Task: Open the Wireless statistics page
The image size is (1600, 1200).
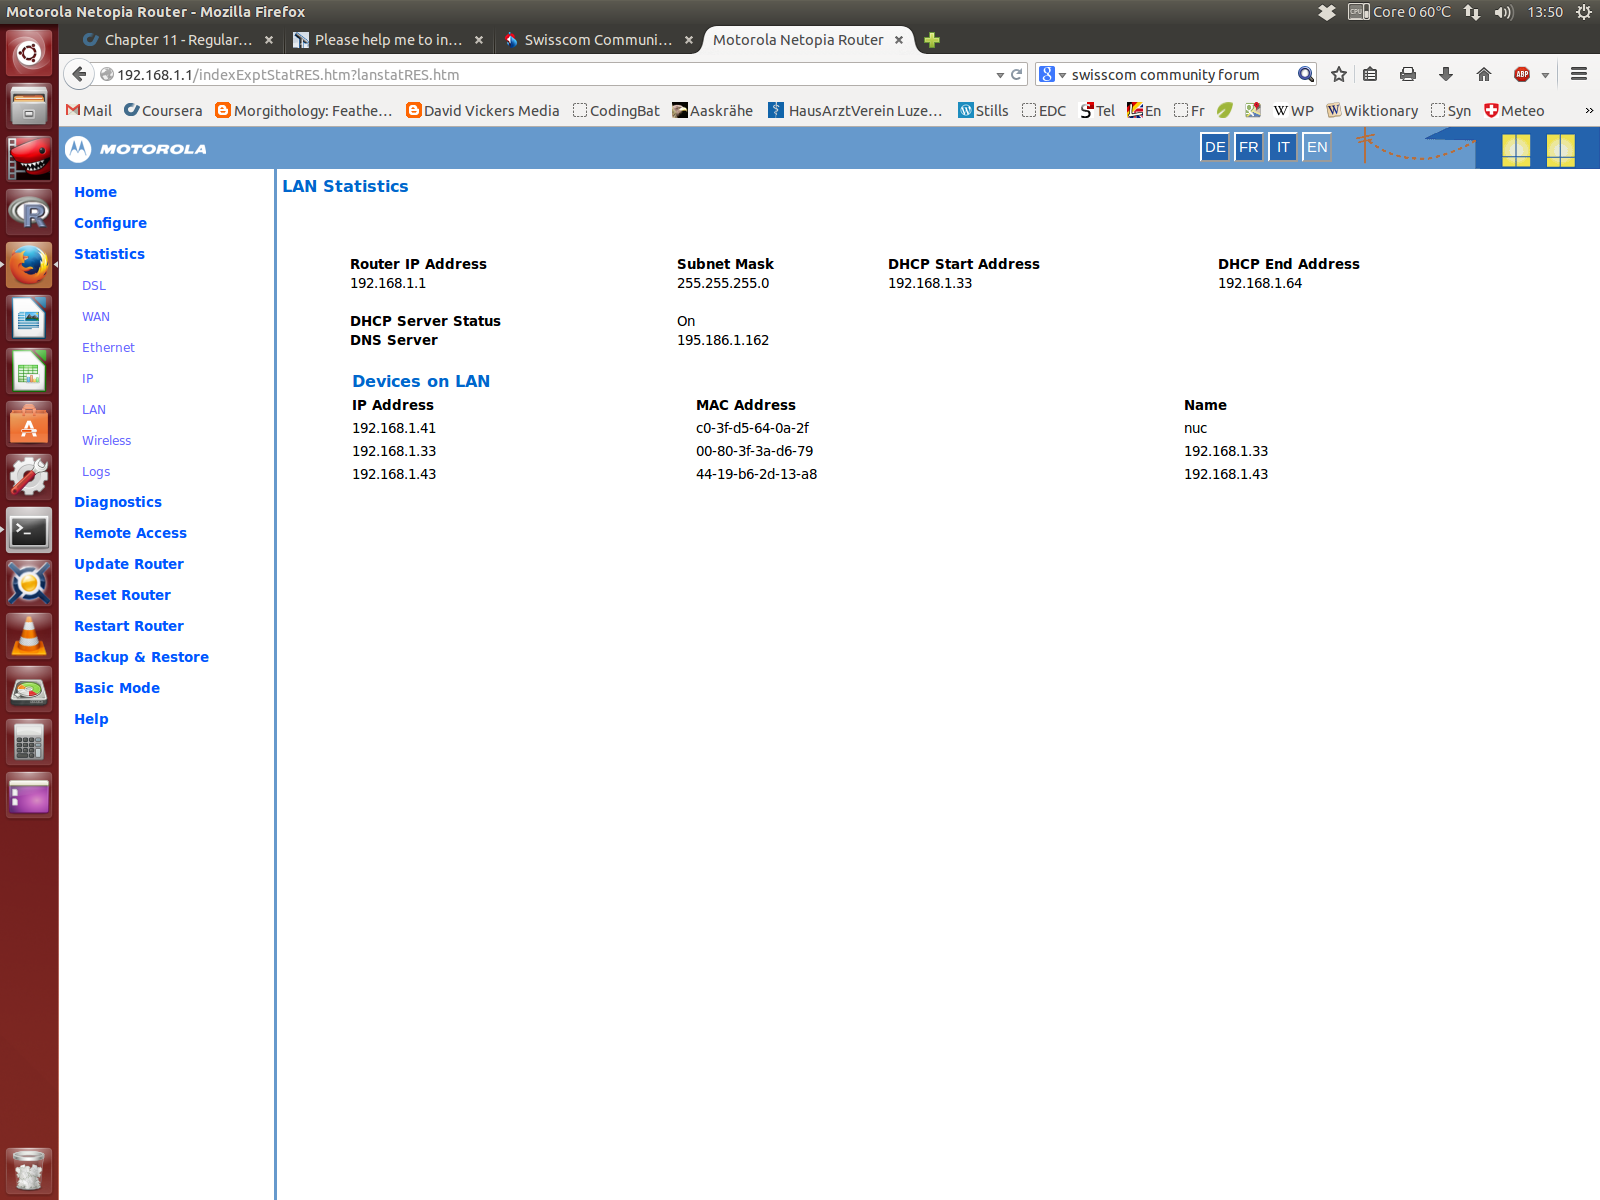Action: click(106, 440)
